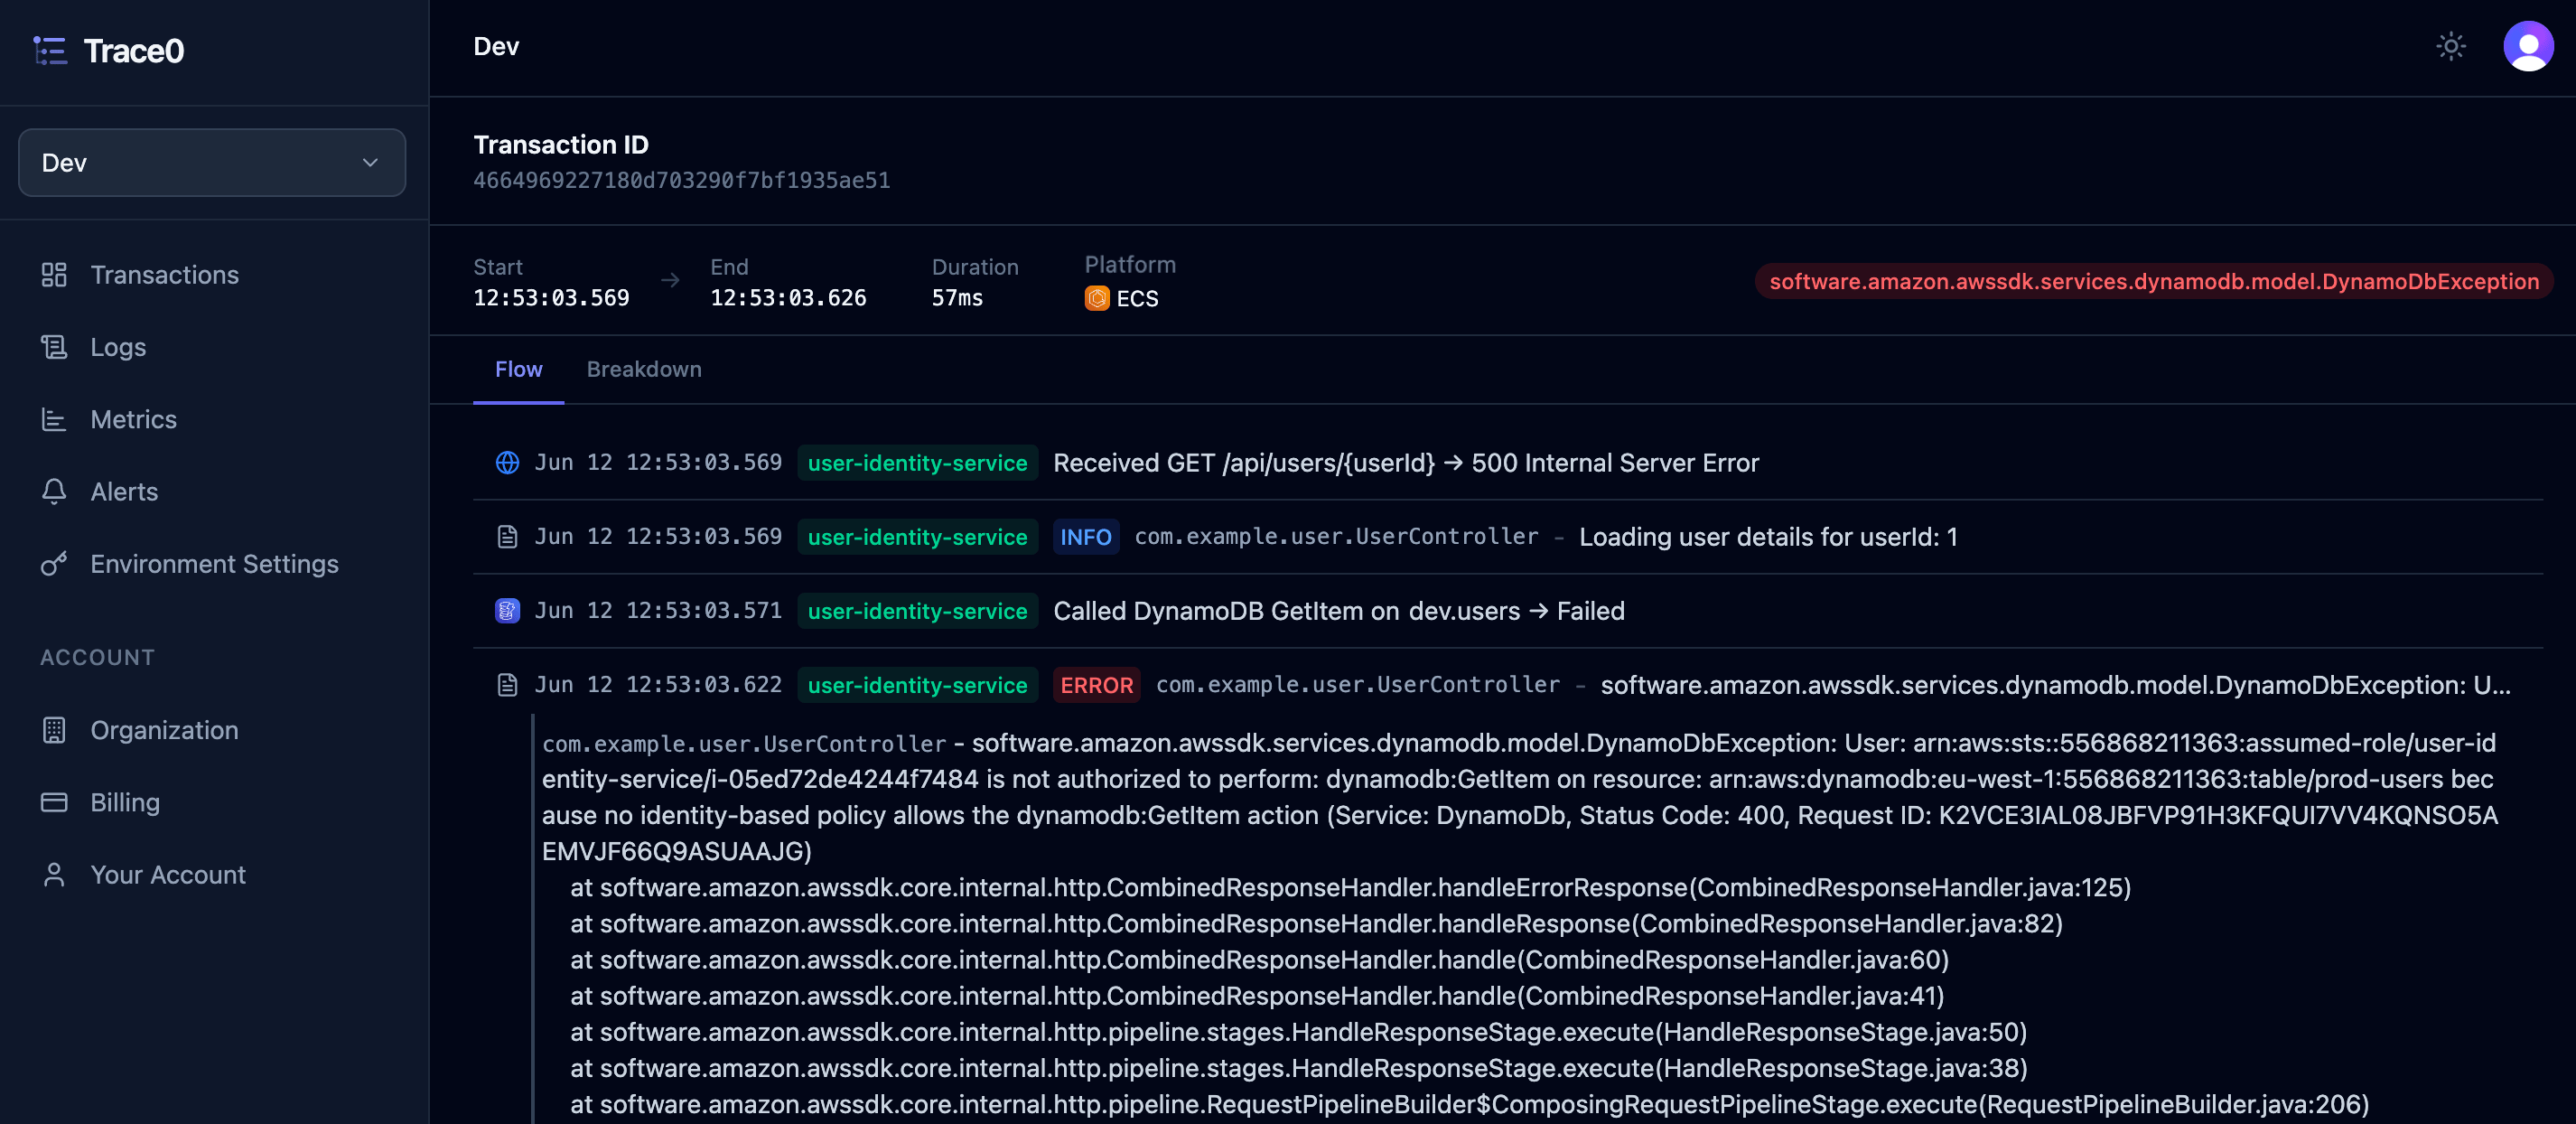The width and height of the screenshot is (2576, 1124).
Task: Click the Organization building icon
Action: [x=54, y=730]
